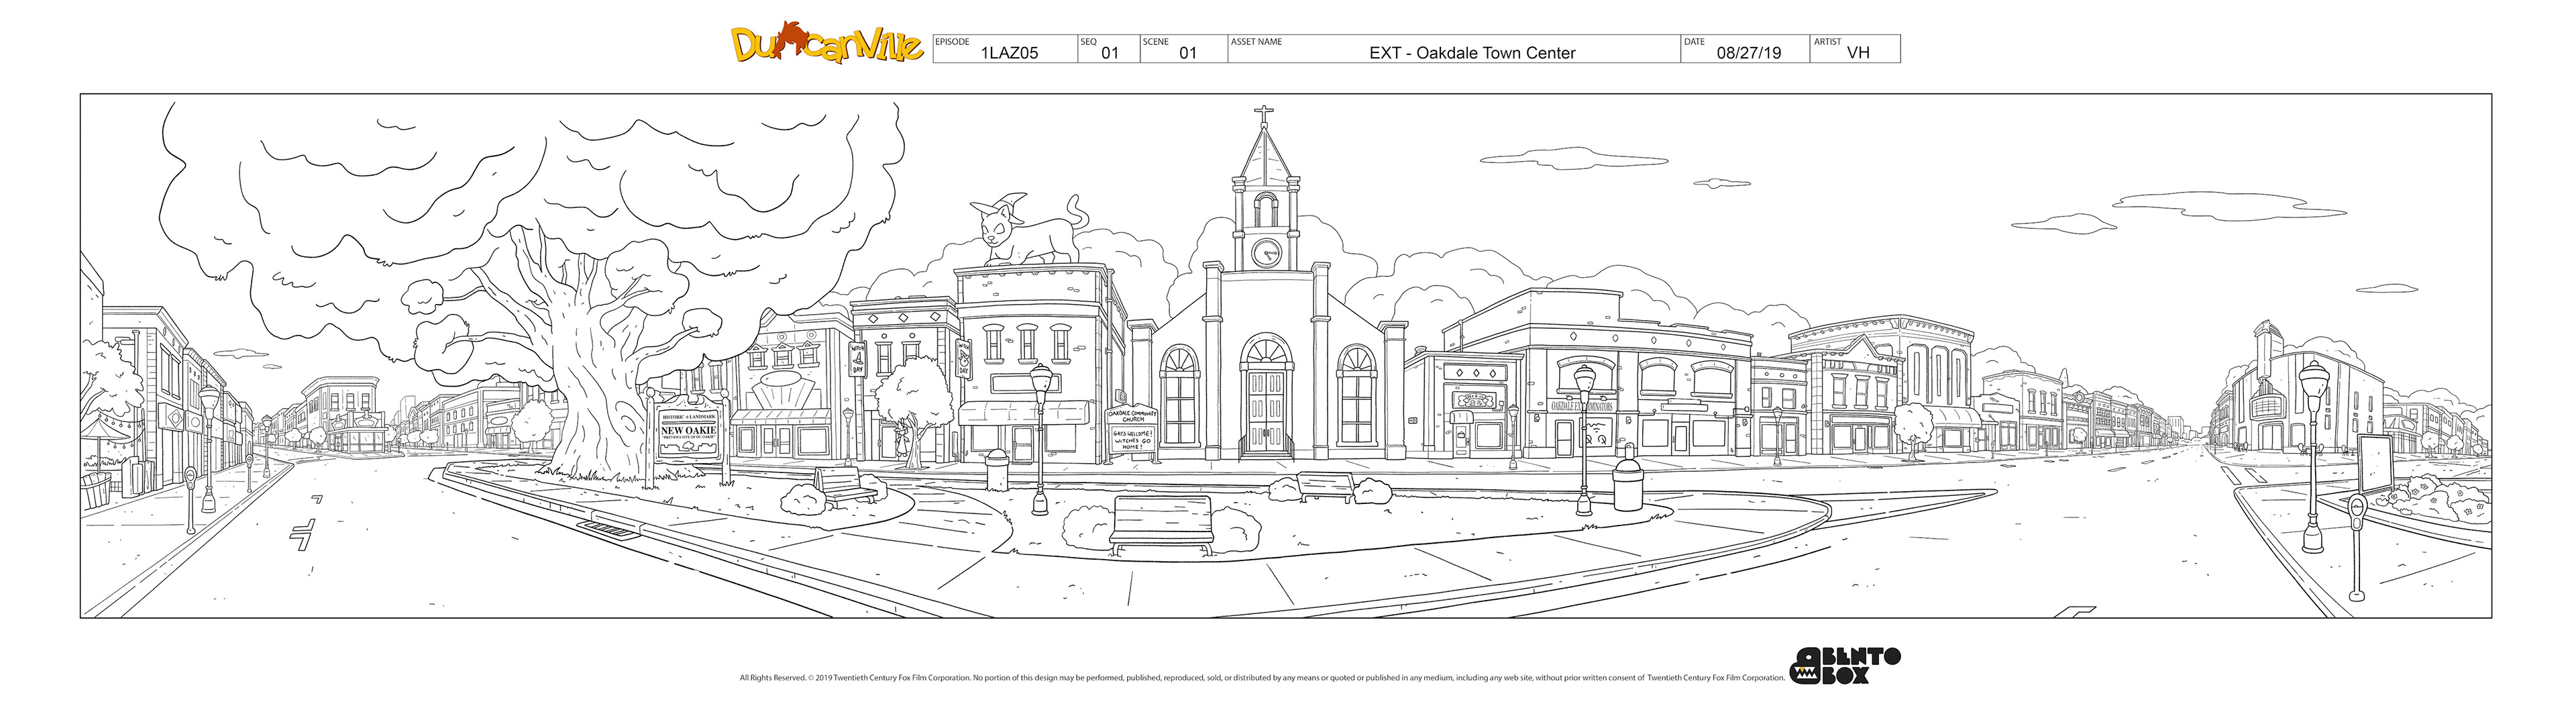Select the asset name "EXT - Oakdale Town Center"
The width and height of the screenshot is (2576, 708).
[x=1472, y=53]
